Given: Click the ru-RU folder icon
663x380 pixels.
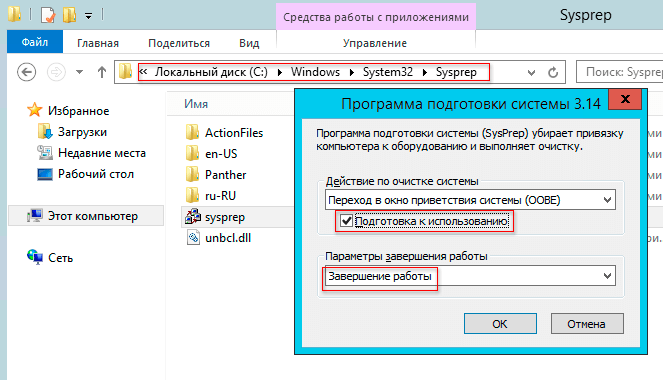Looking at the screenshot, I should click(x=192, y=195).
